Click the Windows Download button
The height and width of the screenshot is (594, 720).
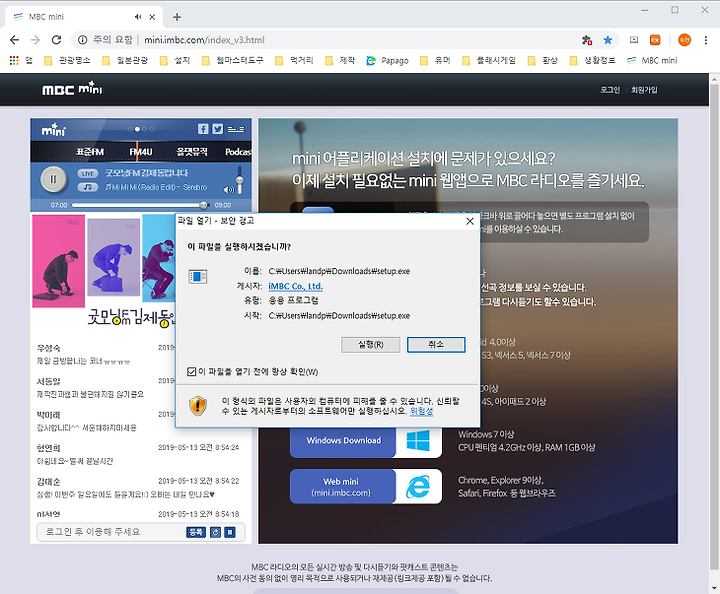(x=343, y=440)
